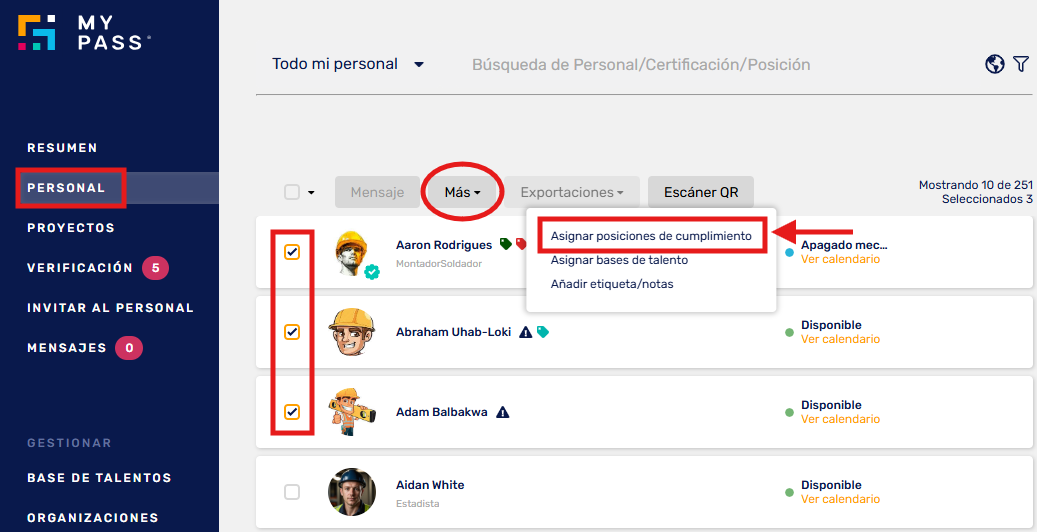Click verified badge on Aaron Rodrigues' avatar

(x=372, y=271)
